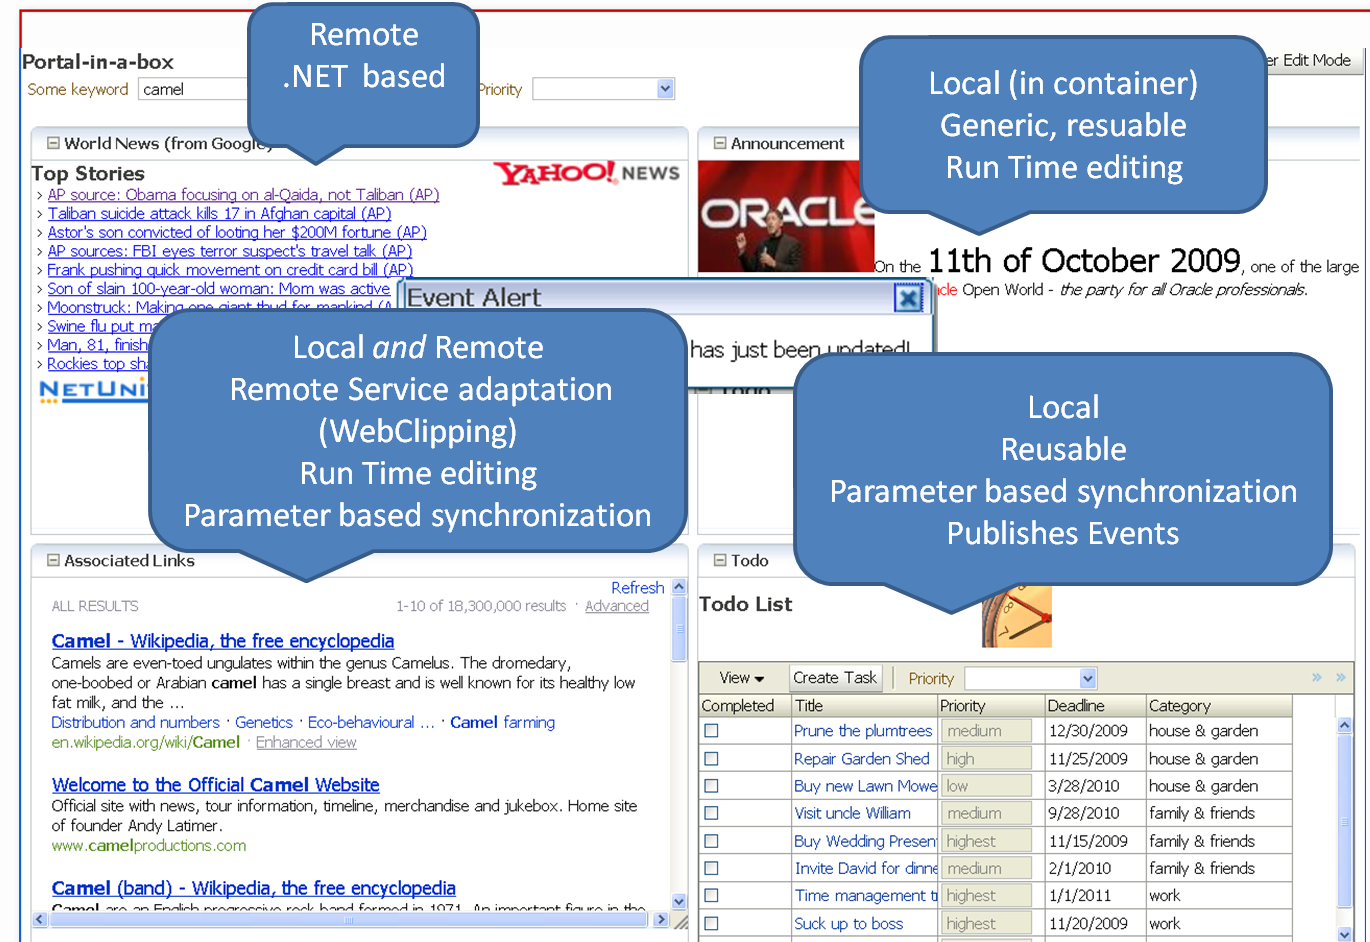Image resolution: width=1370 pixels, height=942 pixels.
Task: Click right arrow of Associated Links horizontal scrollbar
Action: (660, 919)
